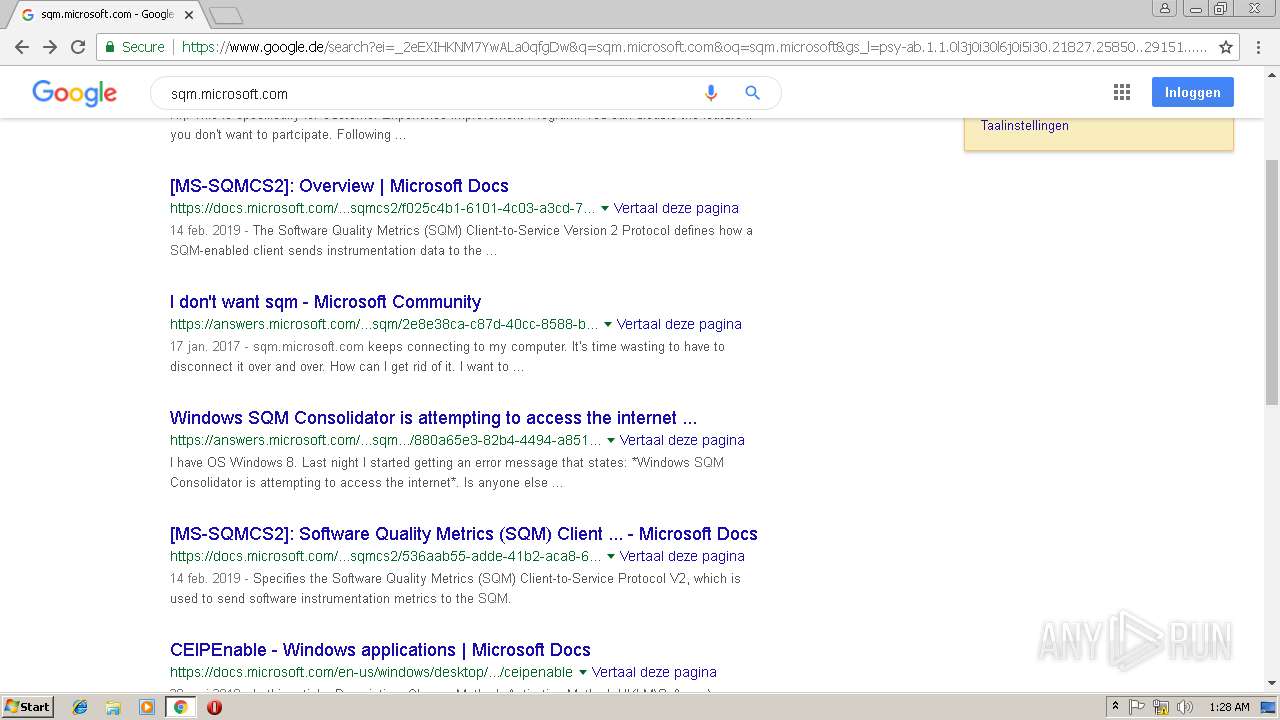The height and width of the screenshot is (720, 1280).
Task: Click 'Vertaal deze pagina' for 'I don't want sqm'
Action: pos(679,325)
